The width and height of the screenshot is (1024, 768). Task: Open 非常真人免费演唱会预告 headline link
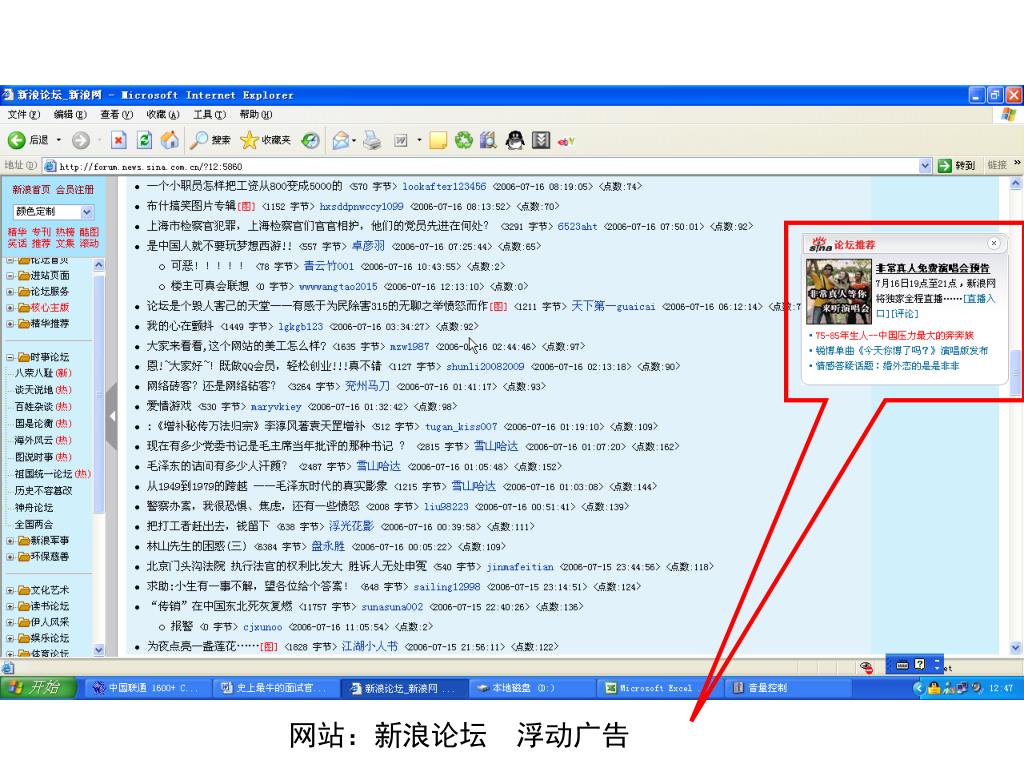932,268
